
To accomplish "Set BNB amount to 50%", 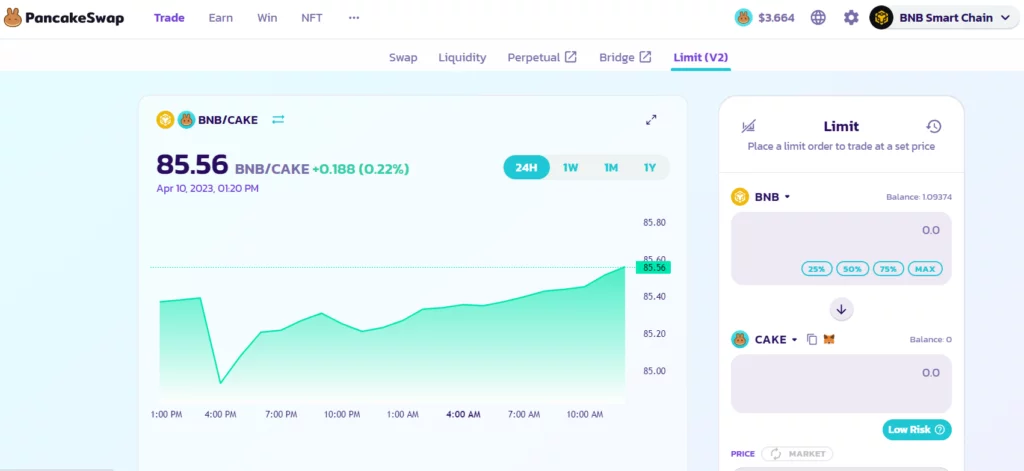I will 852,268.
